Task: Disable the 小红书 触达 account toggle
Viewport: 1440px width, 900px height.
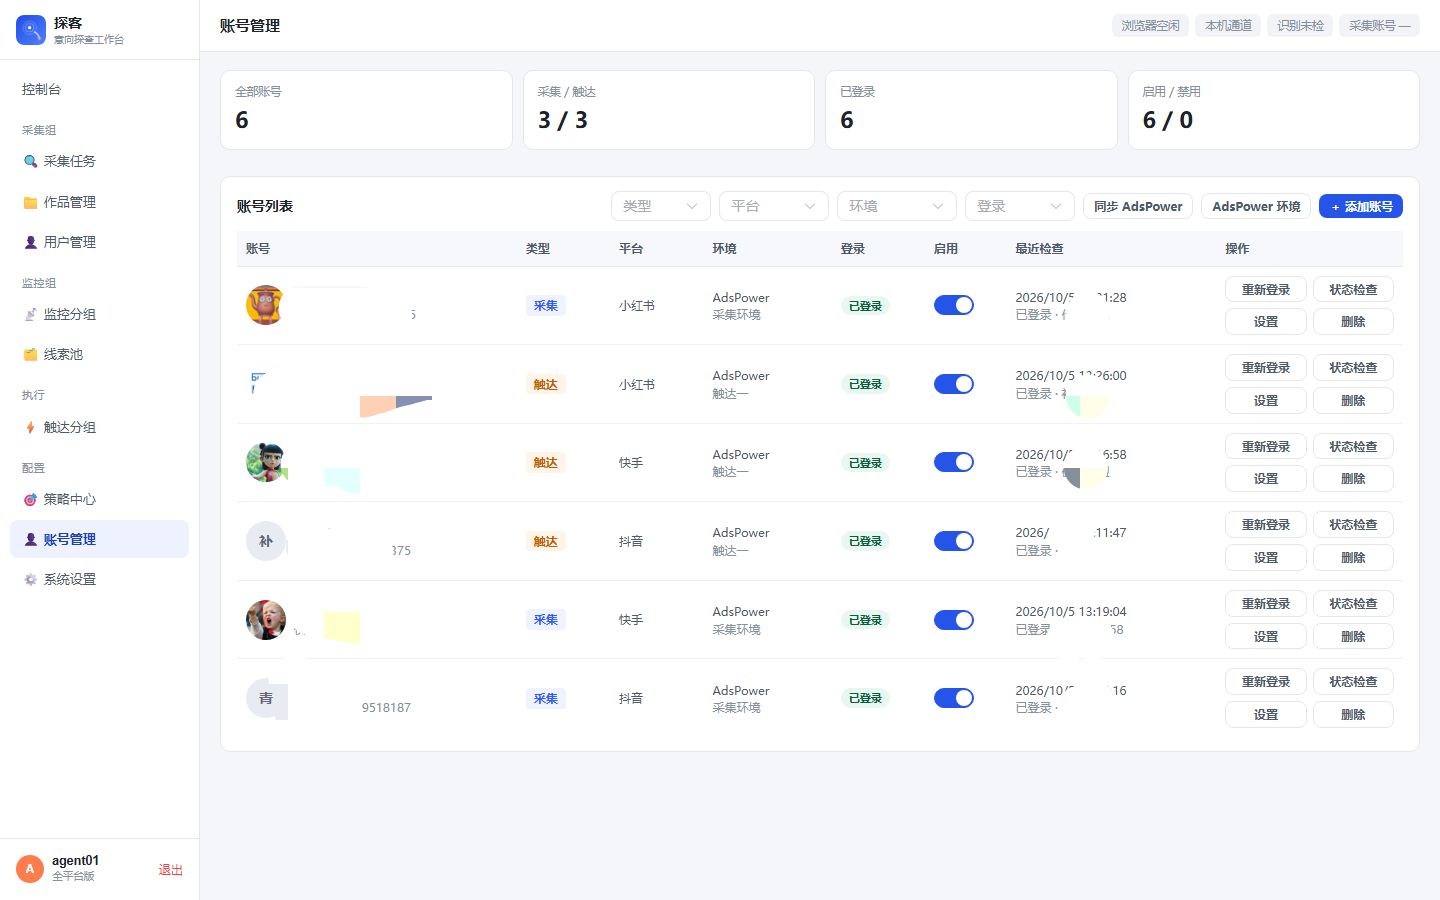Action: [x=954, y=384]
